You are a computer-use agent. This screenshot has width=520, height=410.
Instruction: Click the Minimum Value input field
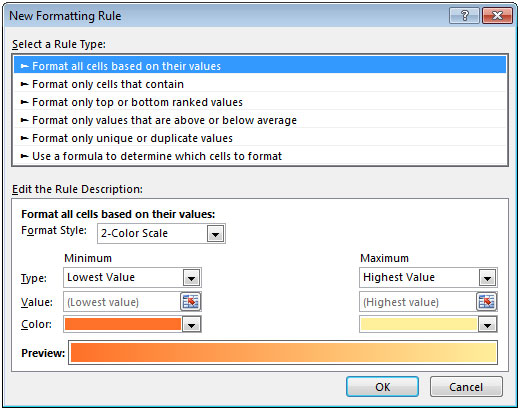pos(122,302)
